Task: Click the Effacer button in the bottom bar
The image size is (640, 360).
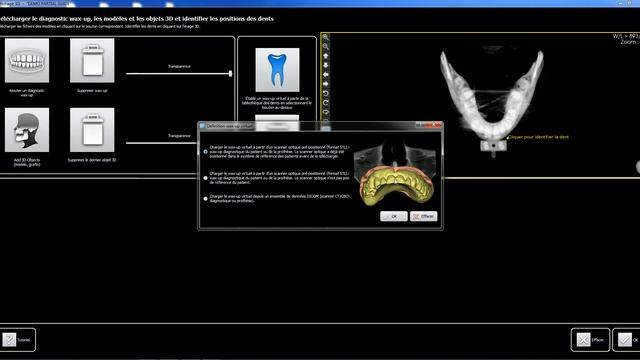Action: (590, 340)
